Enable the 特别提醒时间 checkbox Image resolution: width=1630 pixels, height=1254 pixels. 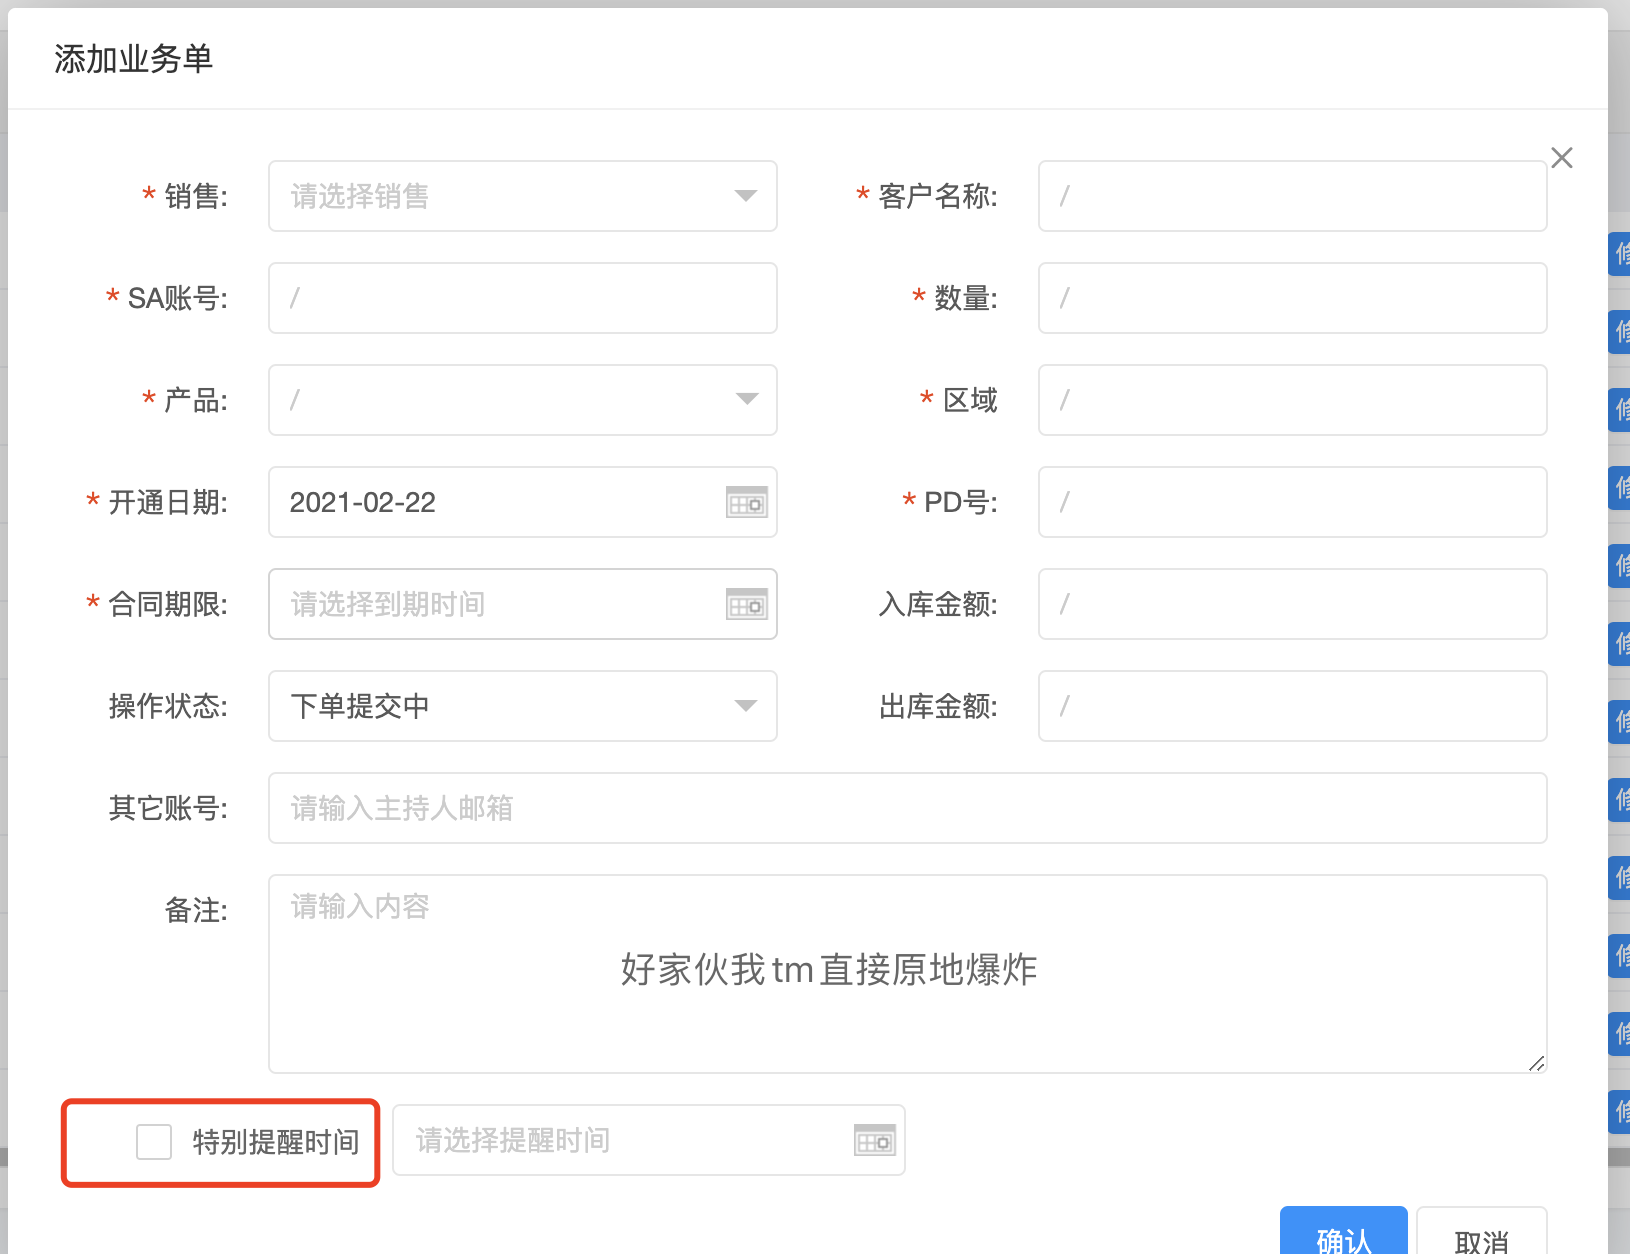[154, 1141]
